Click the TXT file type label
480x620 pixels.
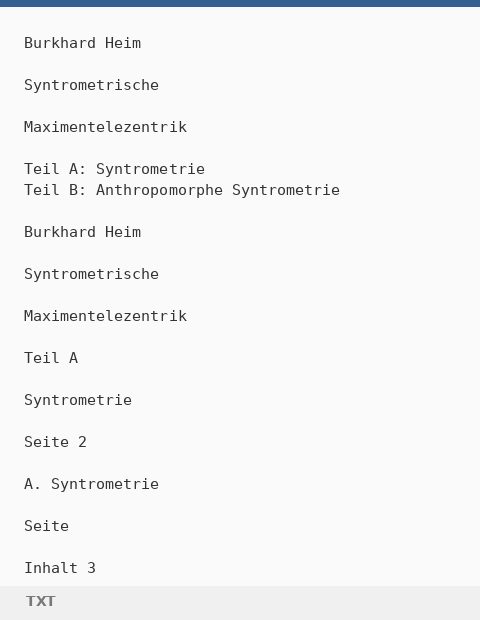click(x=40, y=601)
